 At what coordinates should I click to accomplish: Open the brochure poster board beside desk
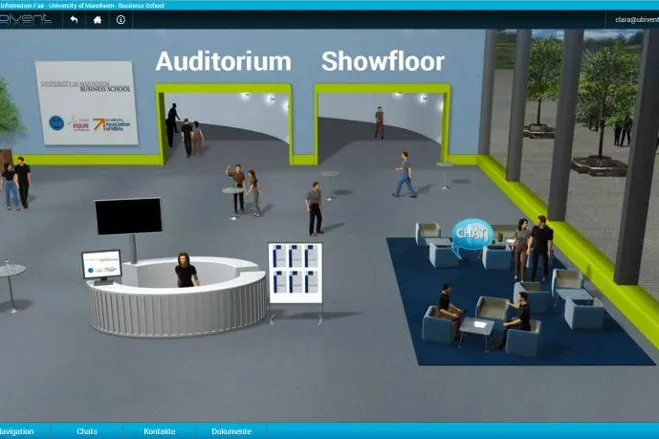click(x=295, y=273)
